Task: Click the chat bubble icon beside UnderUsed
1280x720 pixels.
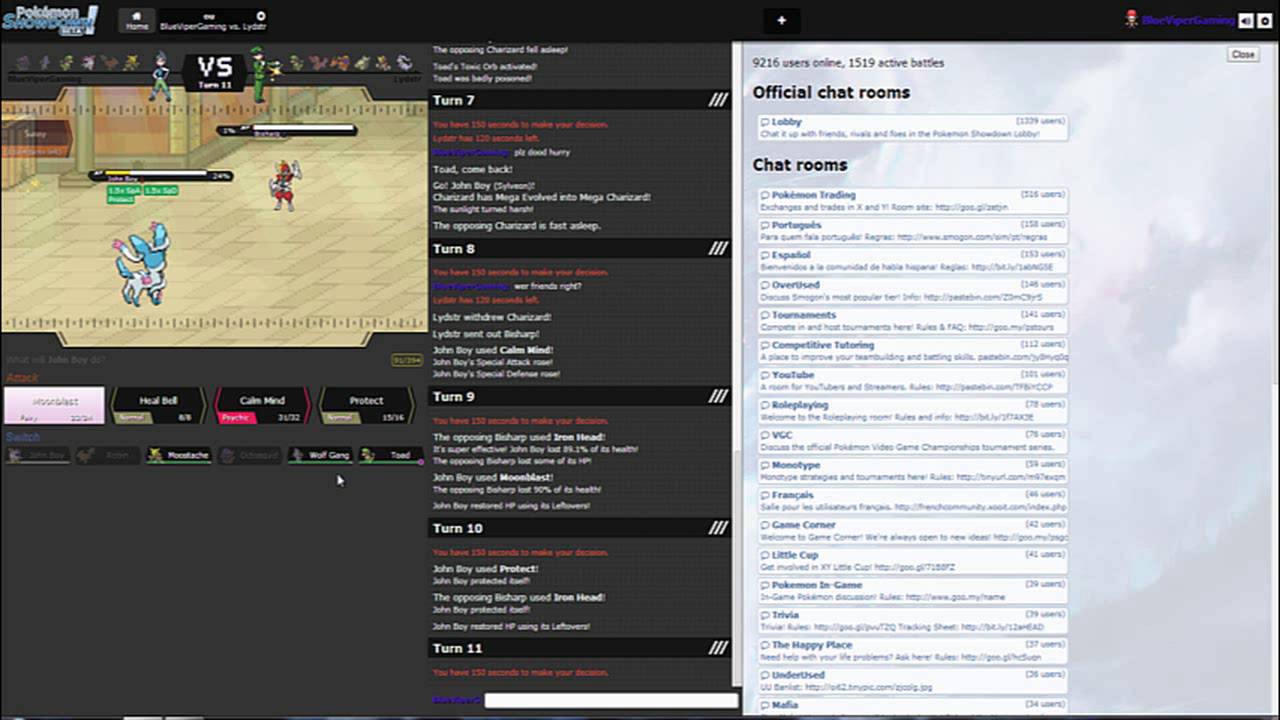Action: [x=765, y=676]
